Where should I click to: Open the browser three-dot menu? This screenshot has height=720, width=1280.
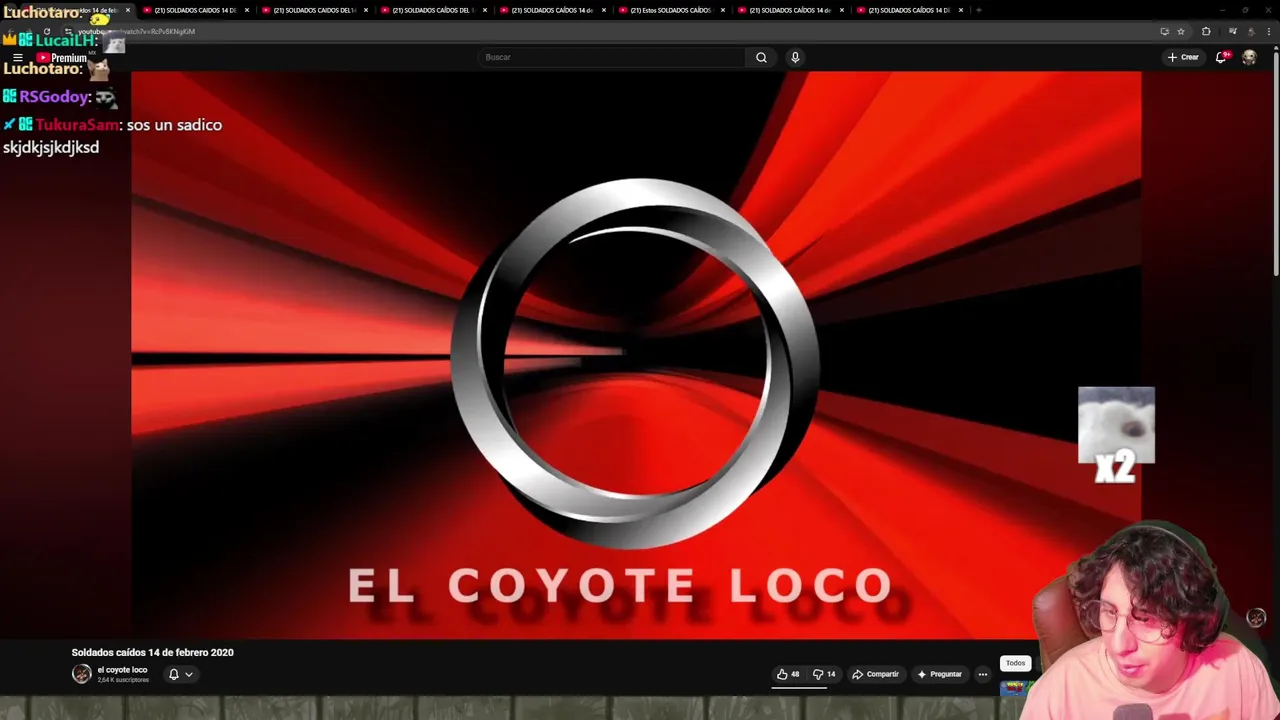coord(1271,31)
